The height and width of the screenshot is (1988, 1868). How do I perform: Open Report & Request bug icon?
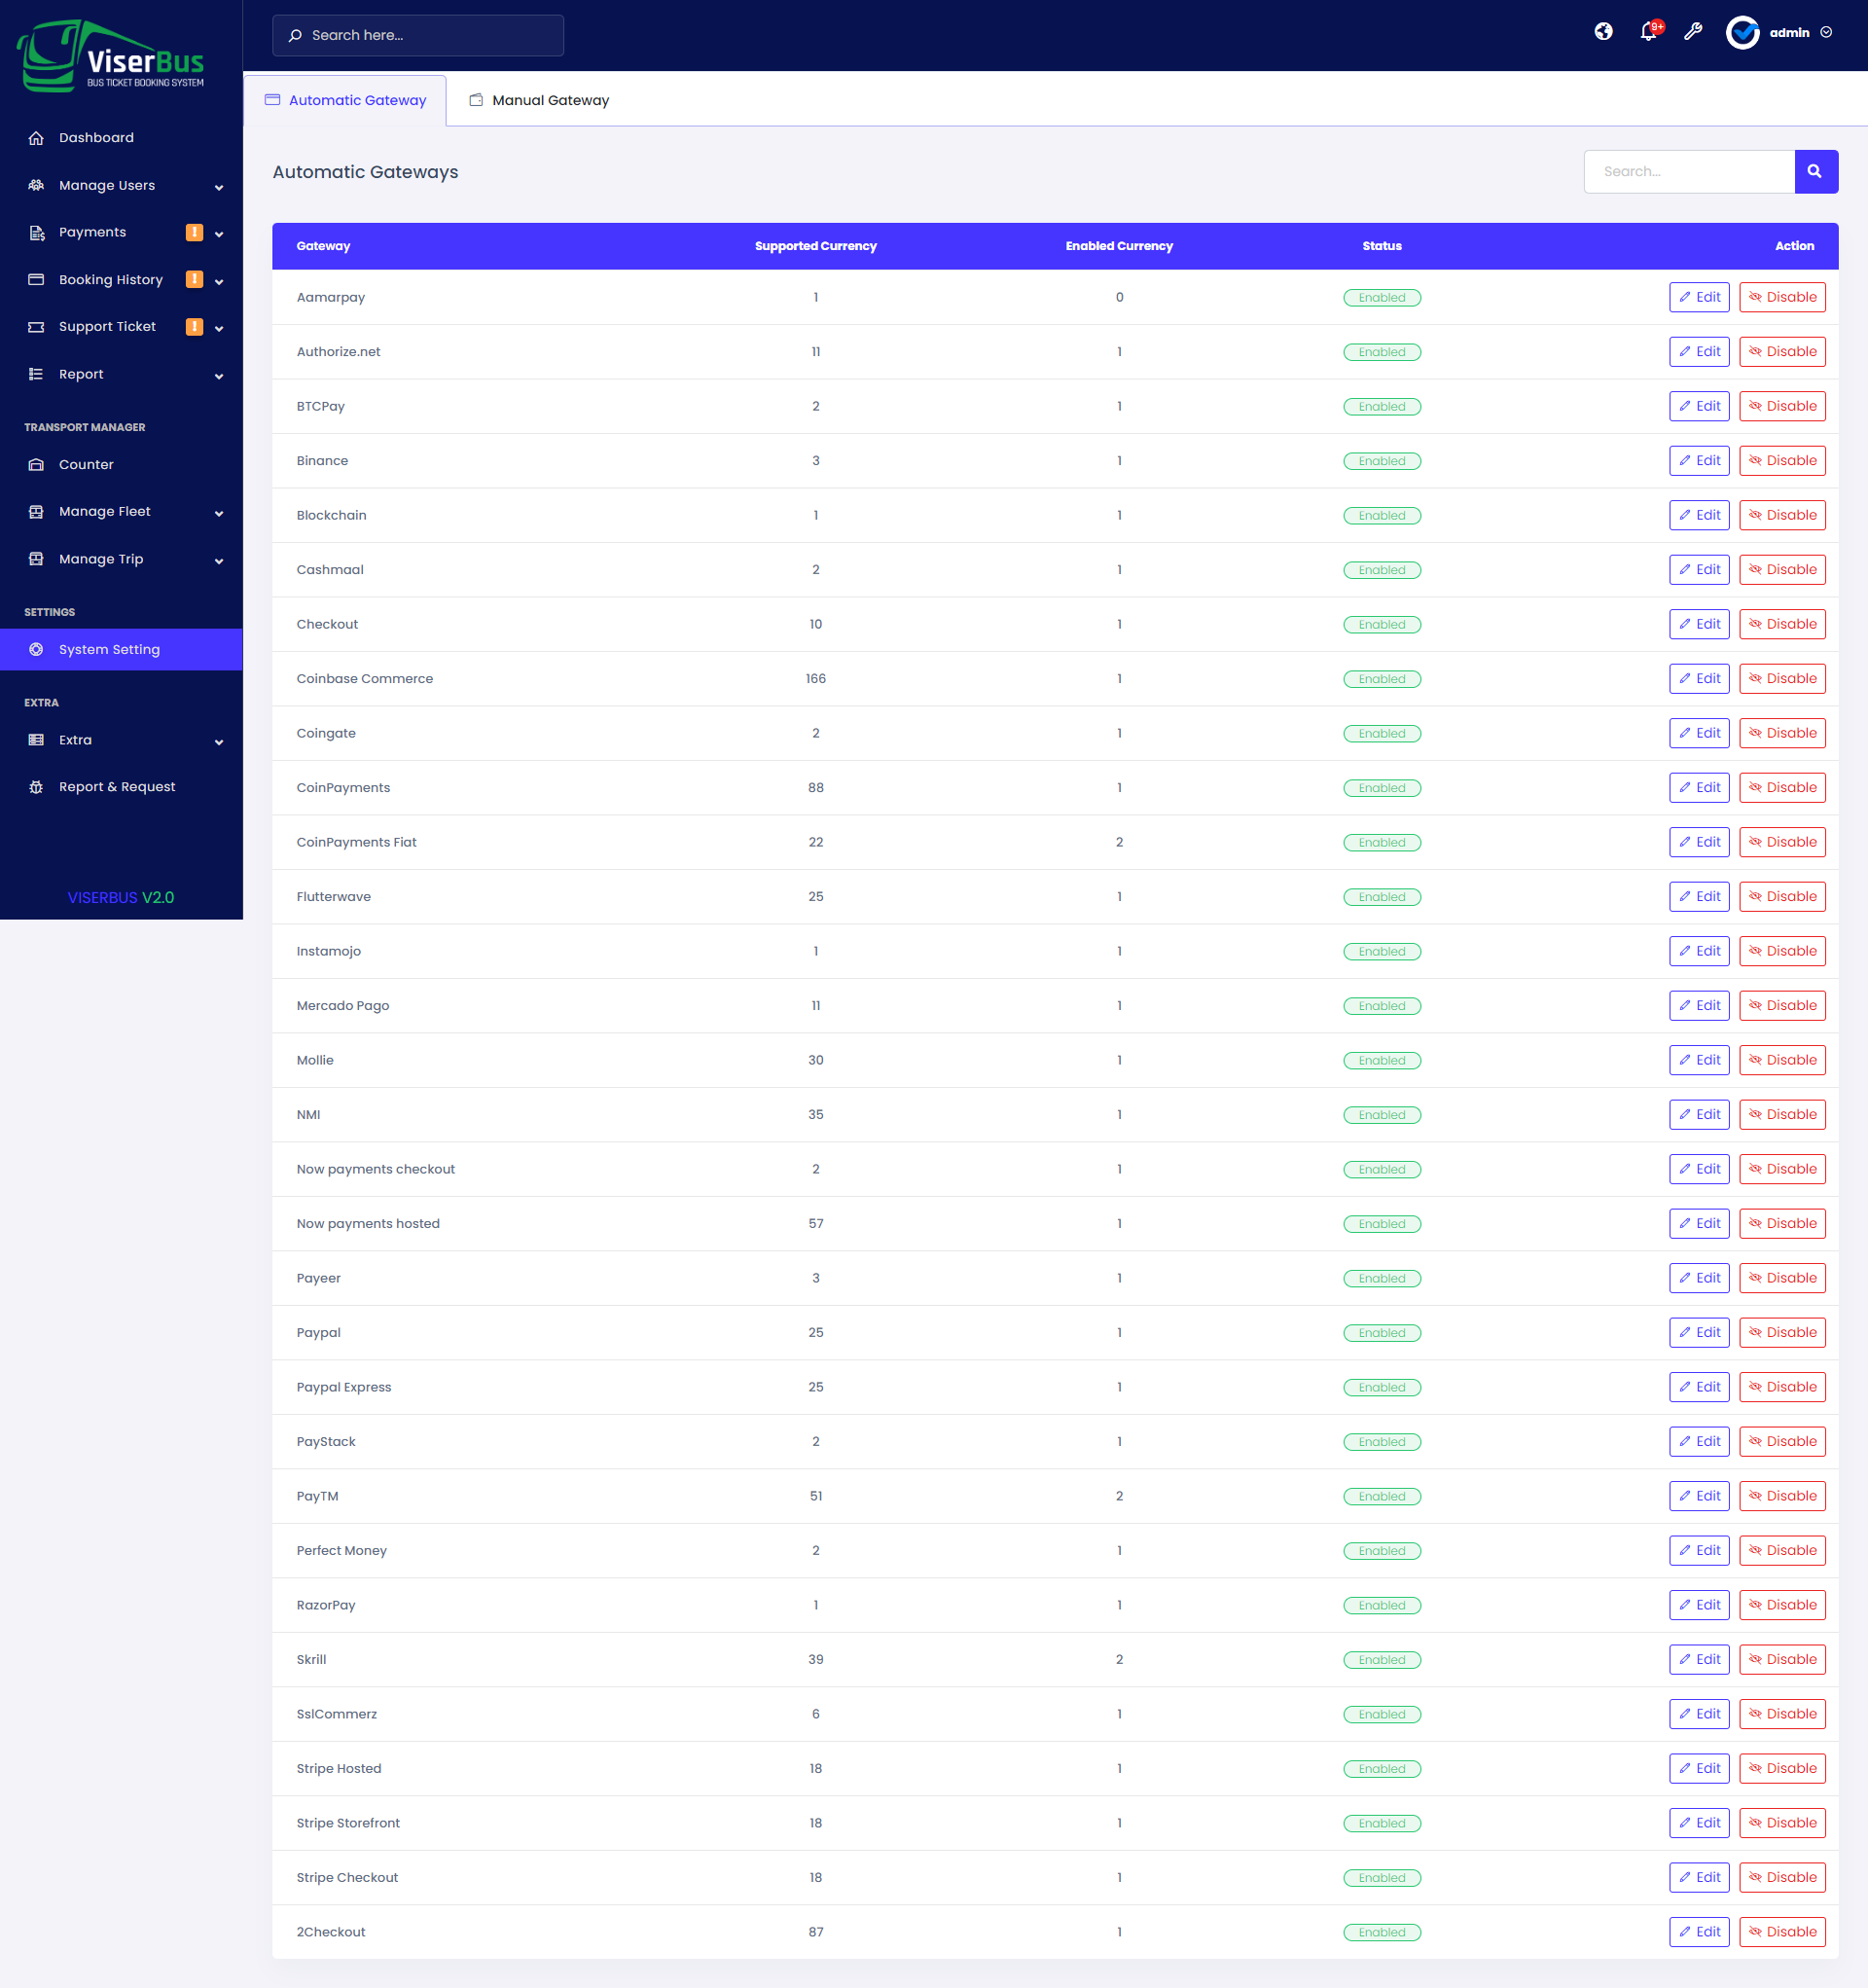click(x=36, y=786)
